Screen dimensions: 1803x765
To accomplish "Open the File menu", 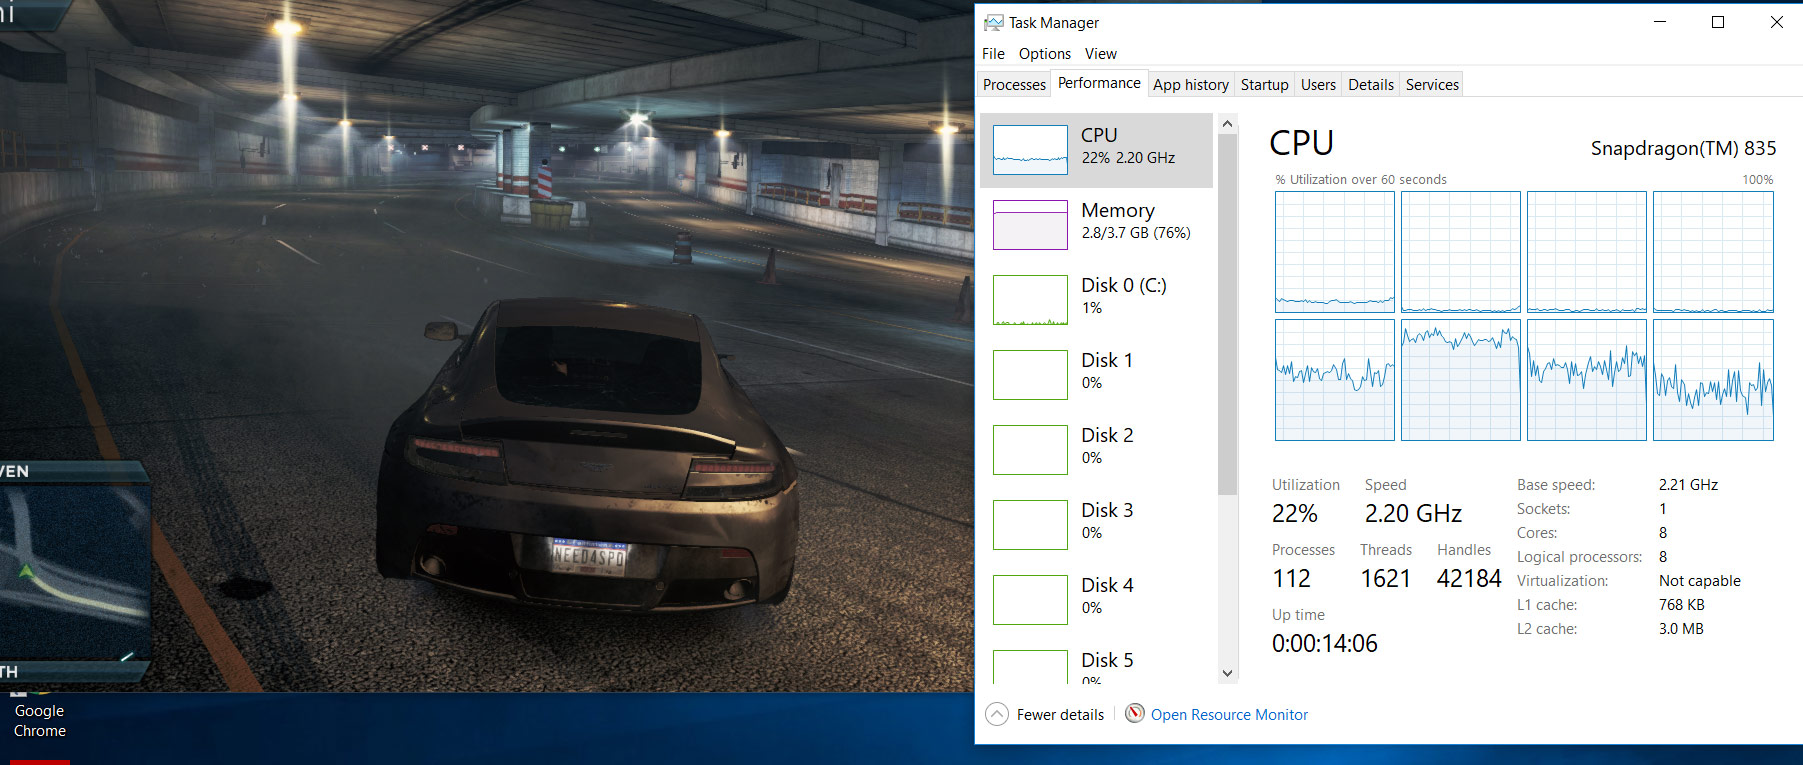I will coord(993,53).
